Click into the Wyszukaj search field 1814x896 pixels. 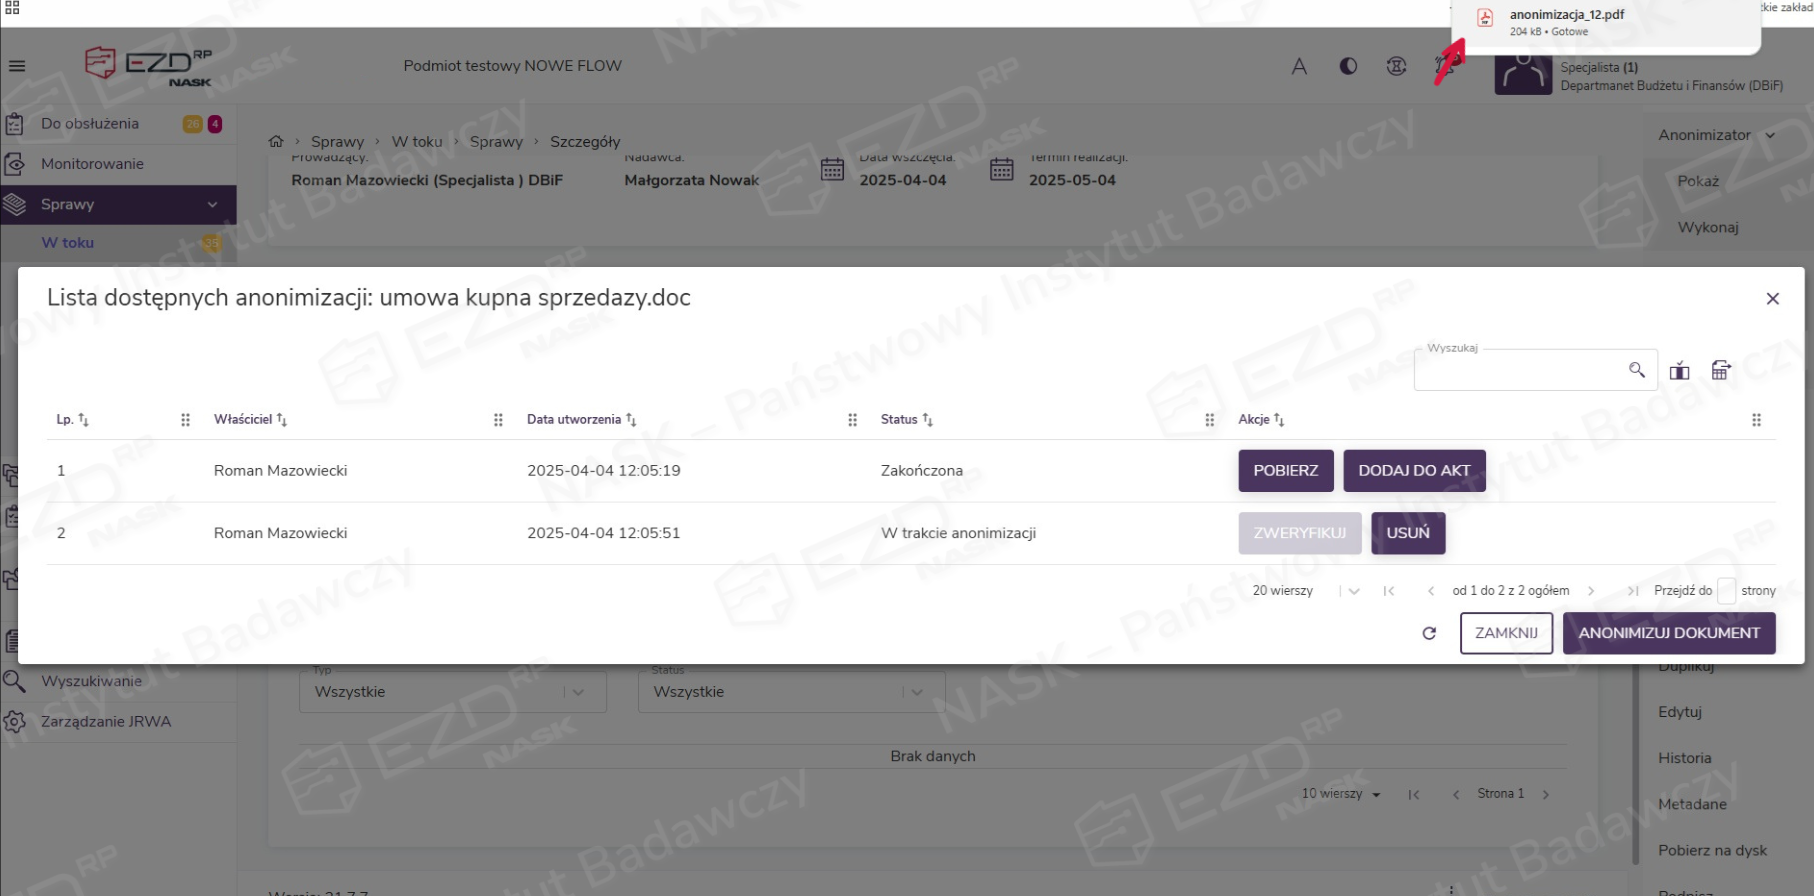tap(1520, 371)
